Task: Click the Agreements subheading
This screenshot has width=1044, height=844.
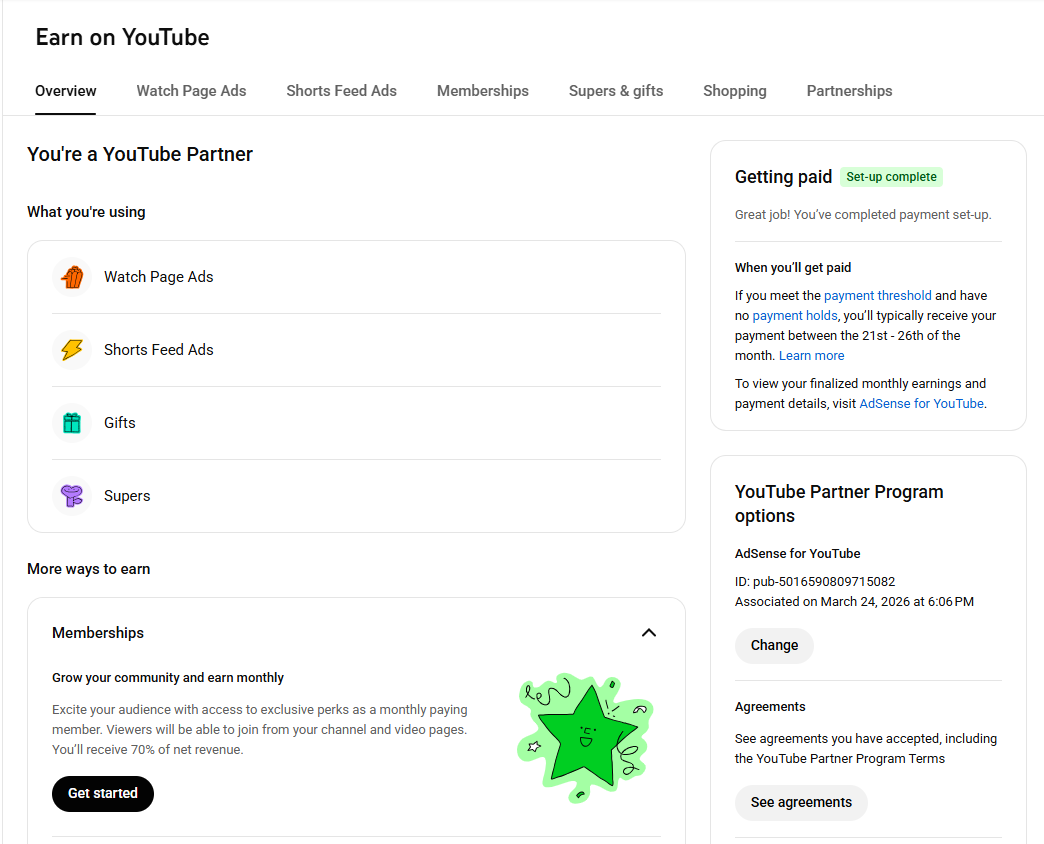Action: (x=770, y=707)
